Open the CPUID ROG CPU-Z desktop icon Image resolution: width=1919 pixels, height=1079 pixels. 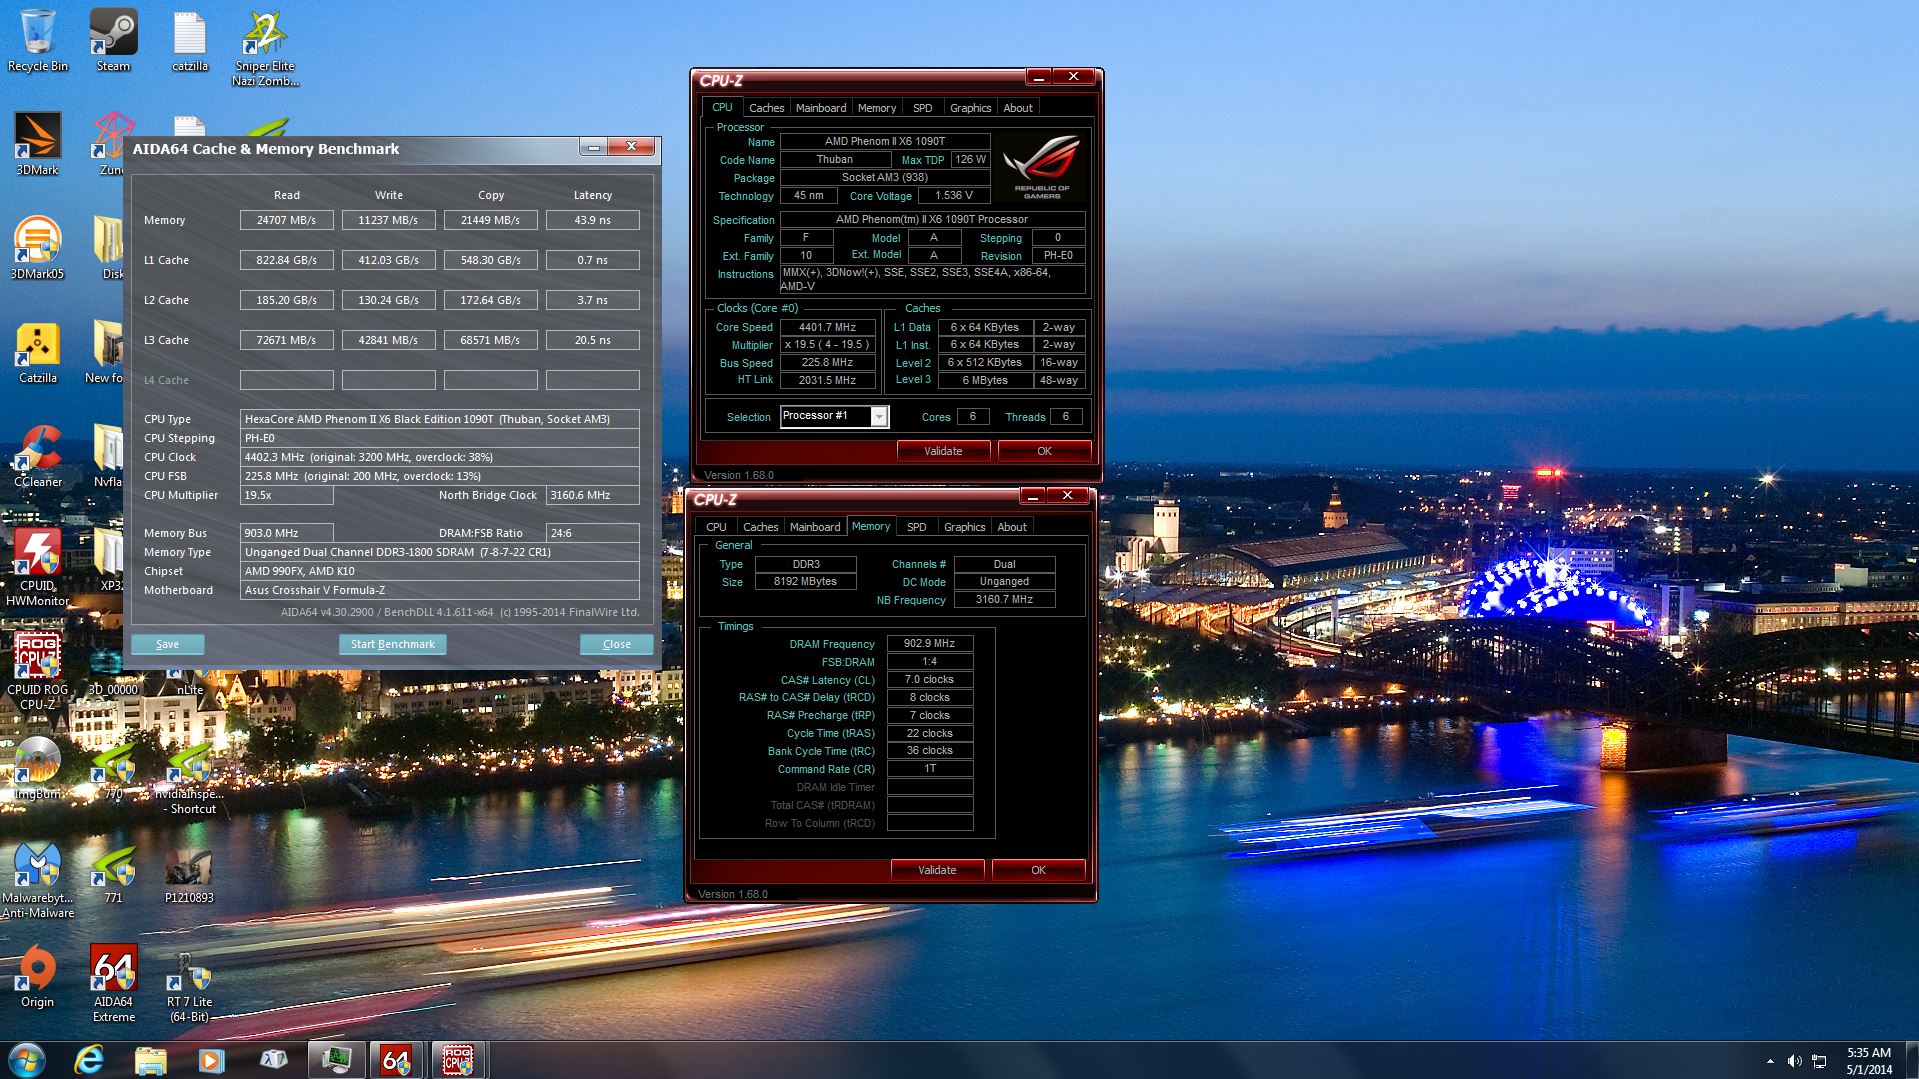[38, 671]
